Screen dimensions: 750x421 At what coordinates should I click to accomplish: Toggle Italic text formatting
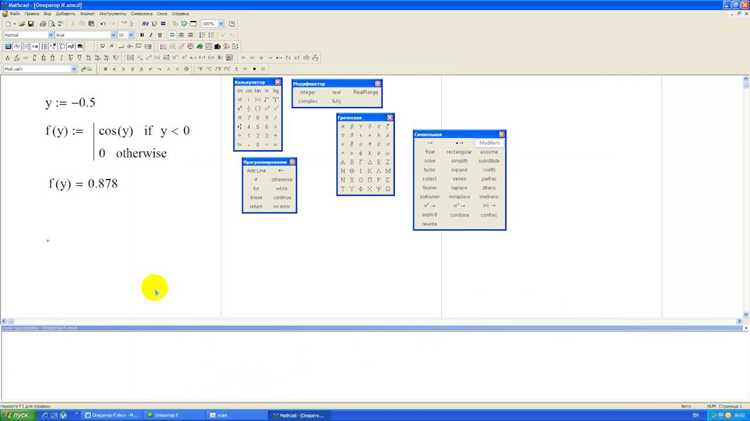(151, 35)
